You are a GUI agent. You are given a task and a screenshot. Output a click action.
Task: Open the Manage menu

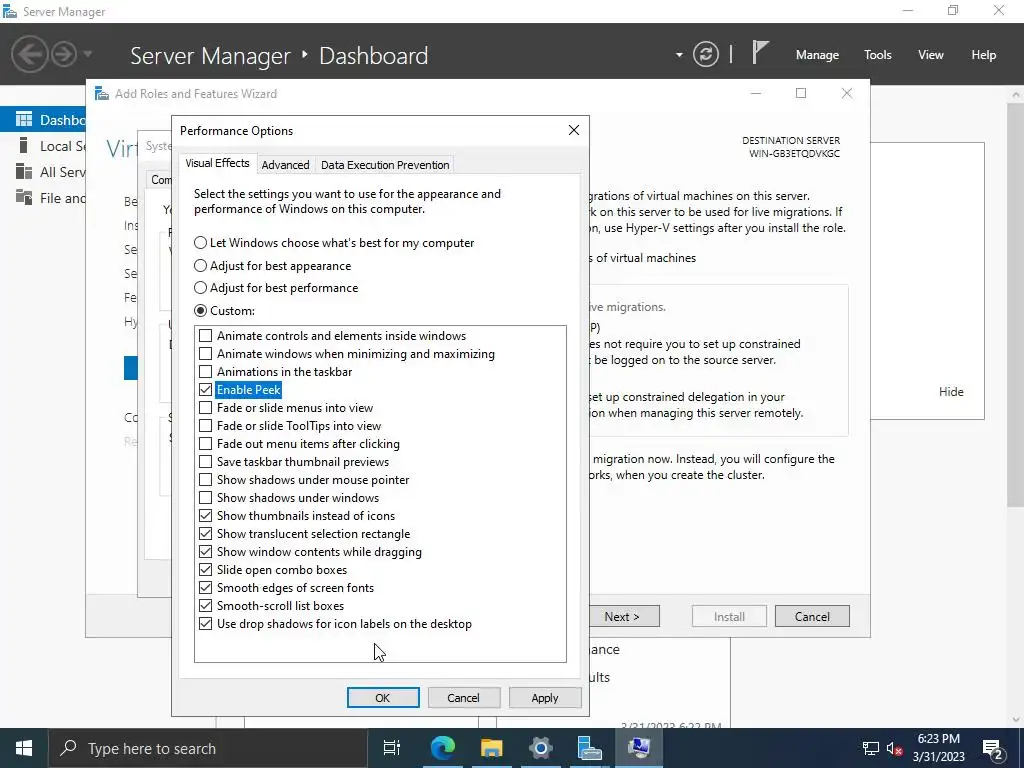pyautogui.click(x=817, y=55)
